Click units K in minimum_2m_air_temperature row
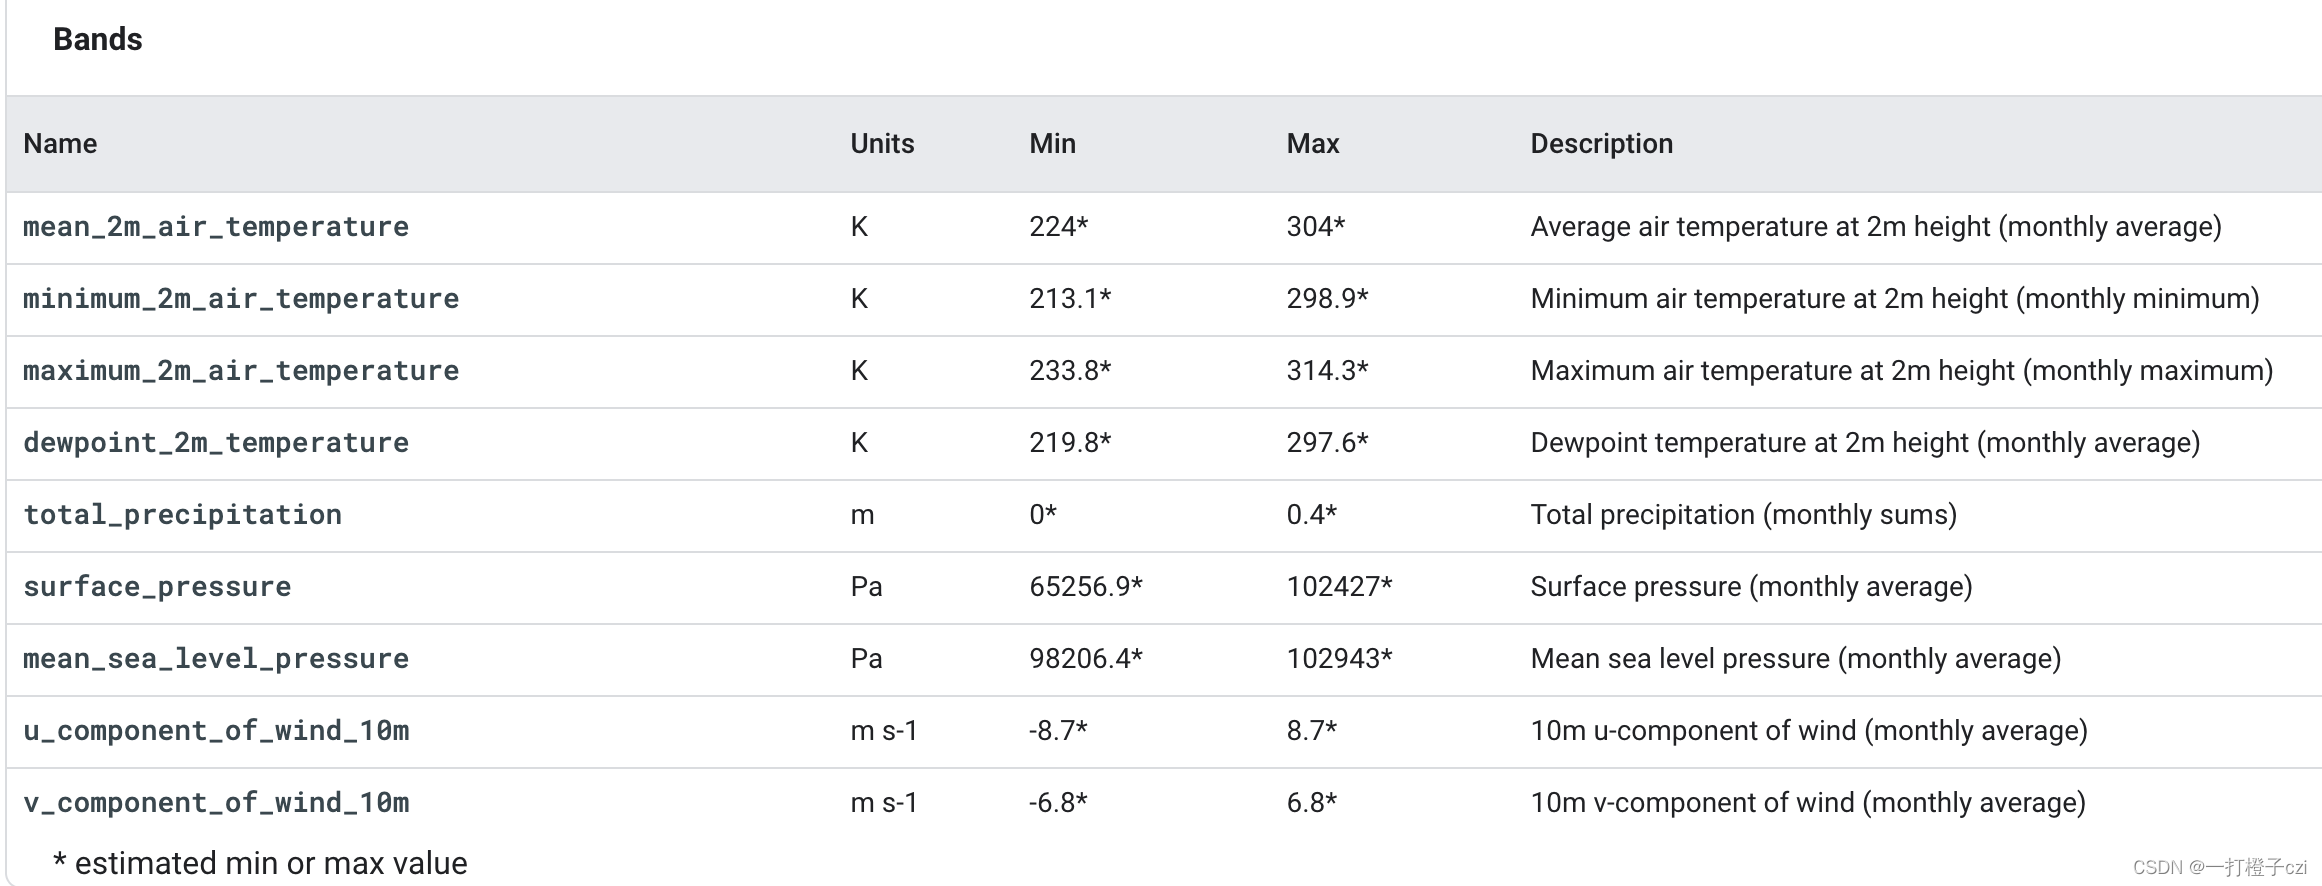2322x886 pixels. click(859, 299)
